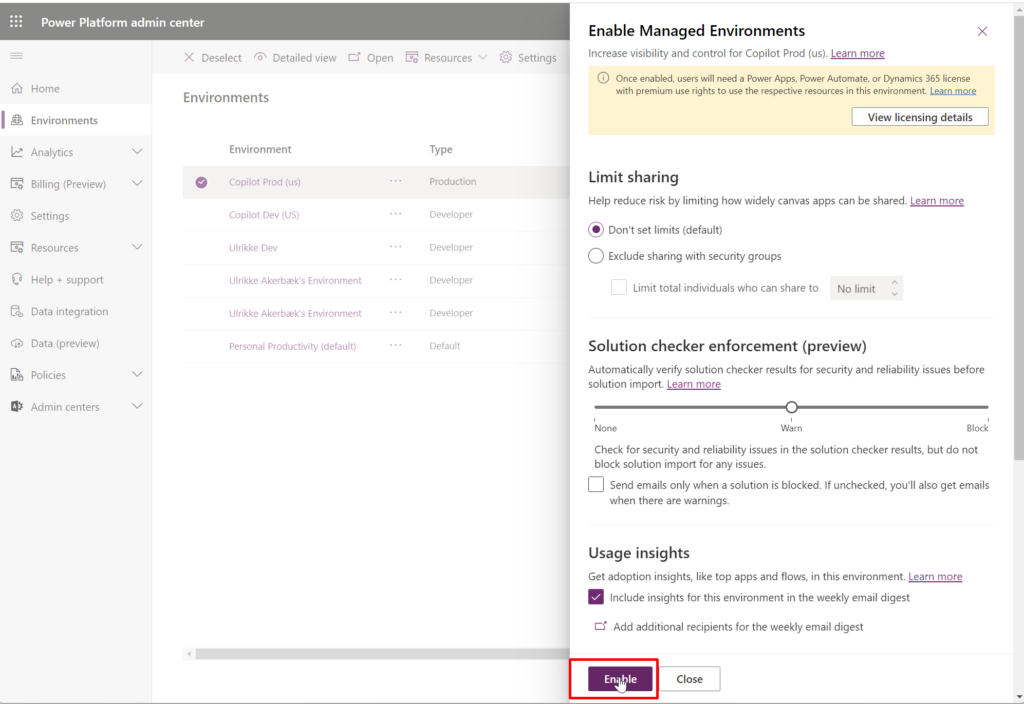Expand the Billing (Preview) chevron

click(137, 184)
